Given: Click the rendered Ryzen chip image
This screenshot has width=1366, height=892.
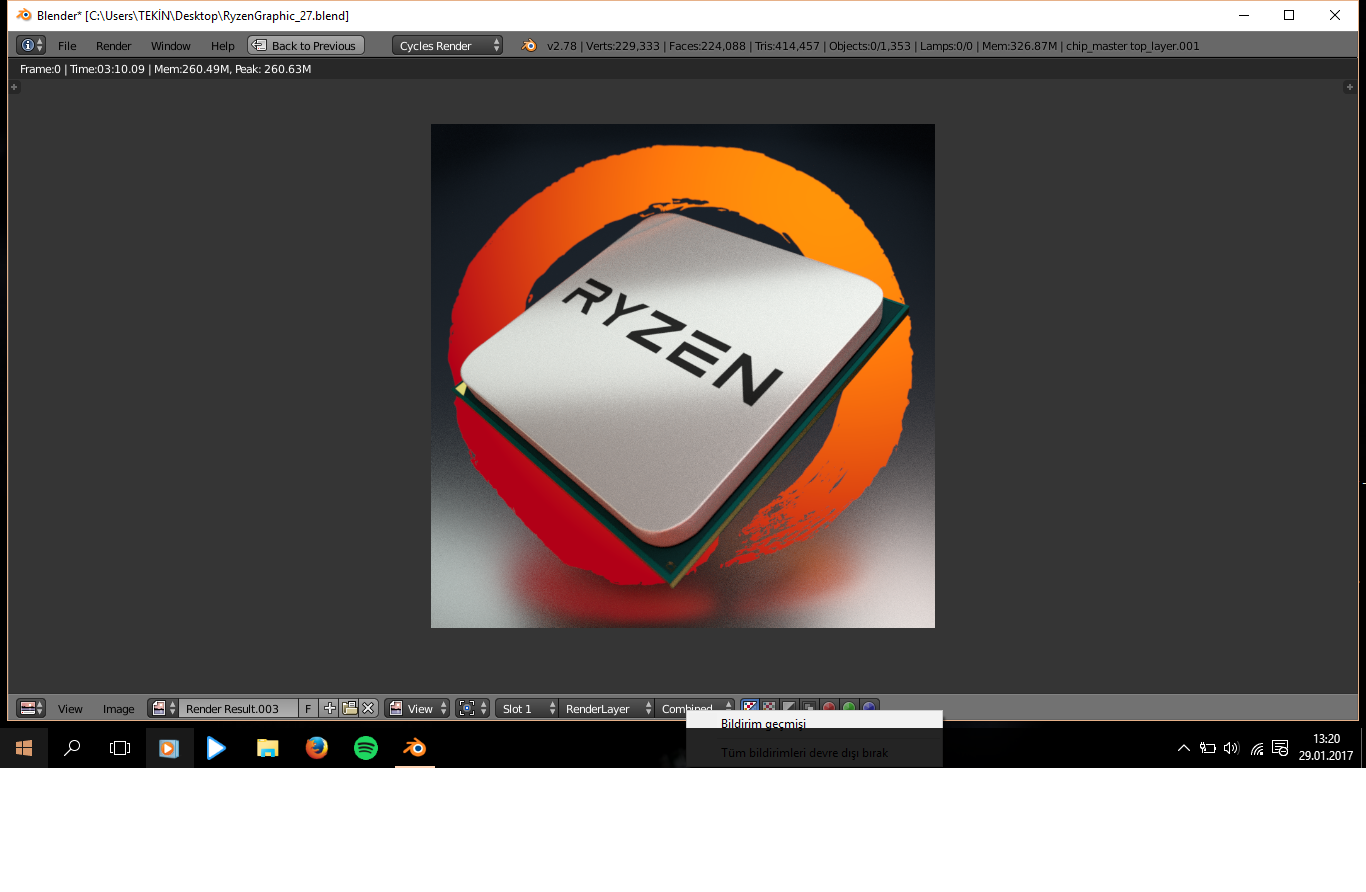Looking at the screenshot, I should click(683, 376).
